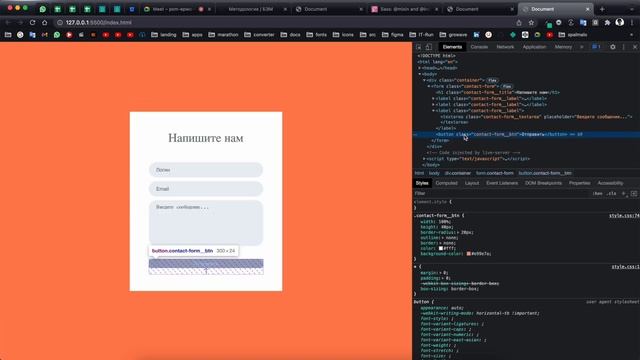
Task: Open the docs bookmarks folder
Action: pyautogui.click(x=290, y=35)
